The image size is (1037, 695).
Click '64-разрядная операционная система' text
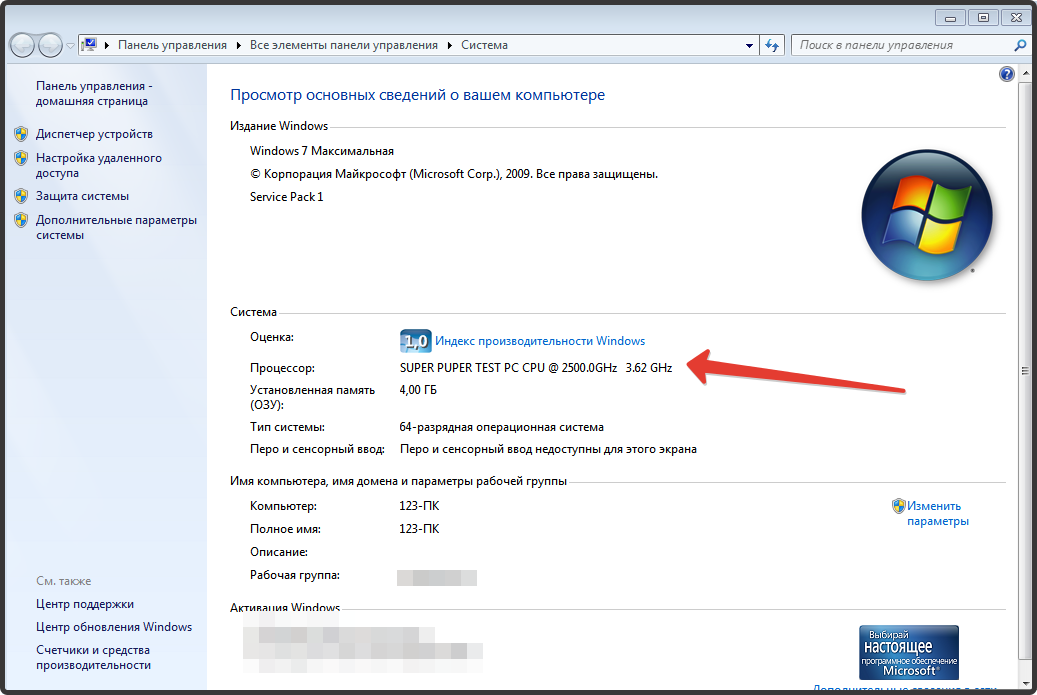click(x=501, y=427)
